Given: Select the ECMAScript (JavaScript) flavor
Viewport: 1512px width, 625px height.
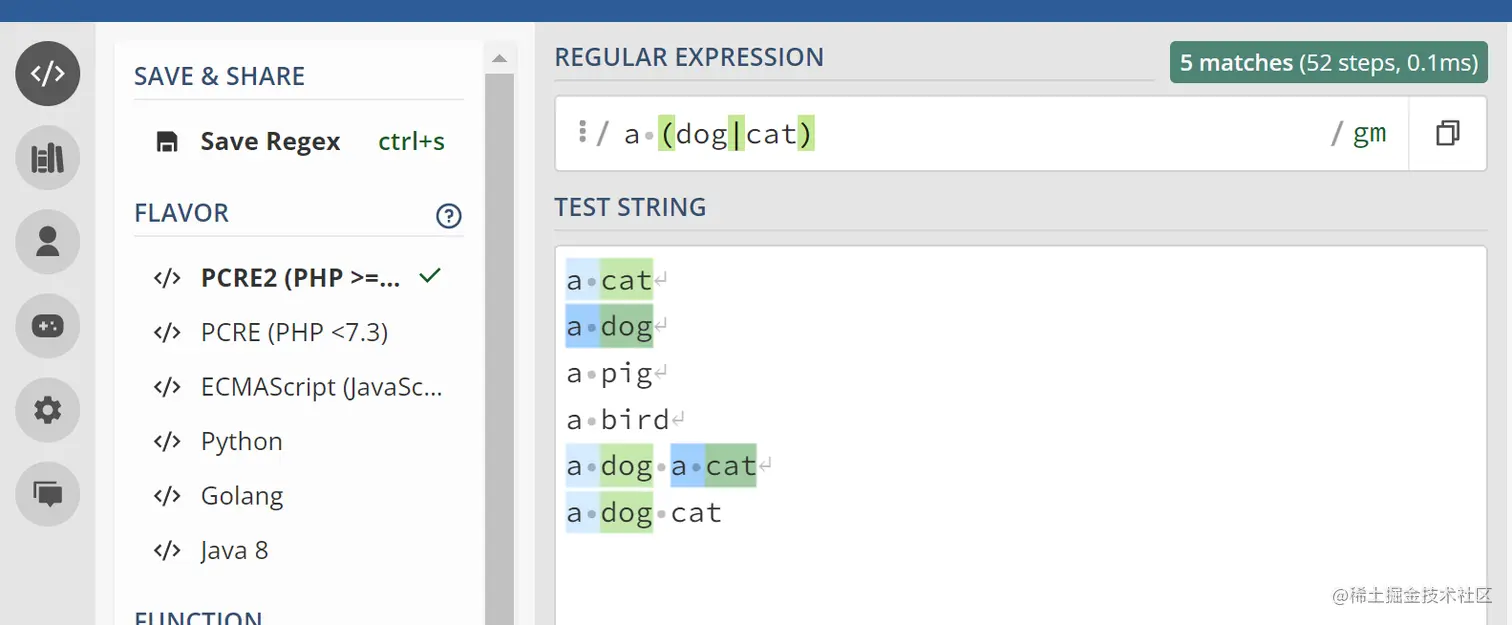Looking at the screenshot, I should pos(320,387).
